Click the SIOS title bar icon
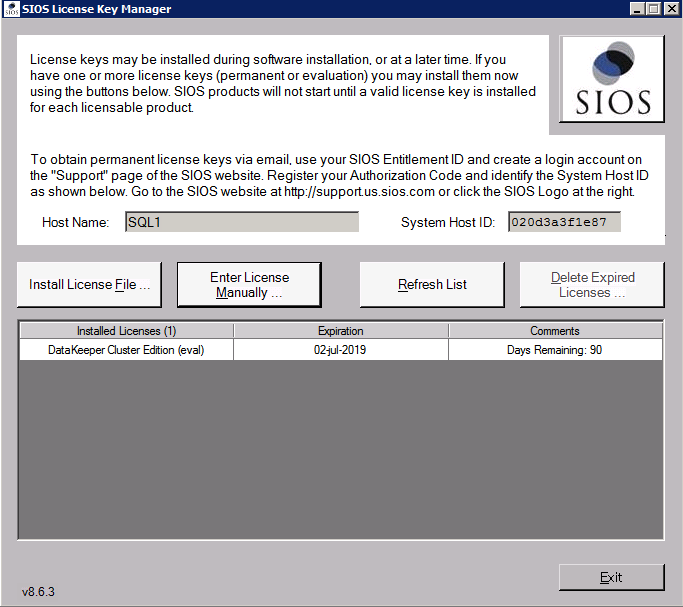This screenshot has width=683, height=607. click(x=11, y=9)
